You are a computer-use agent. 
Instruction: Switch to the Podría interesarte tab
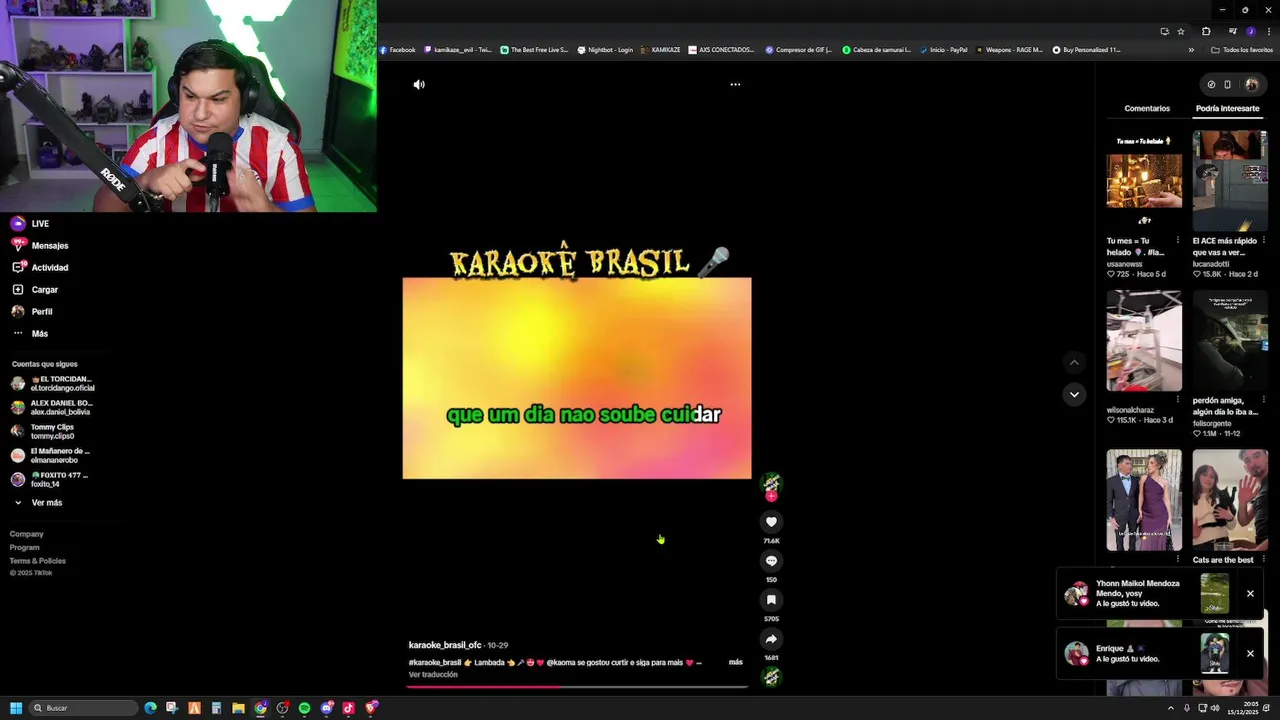1227,108
